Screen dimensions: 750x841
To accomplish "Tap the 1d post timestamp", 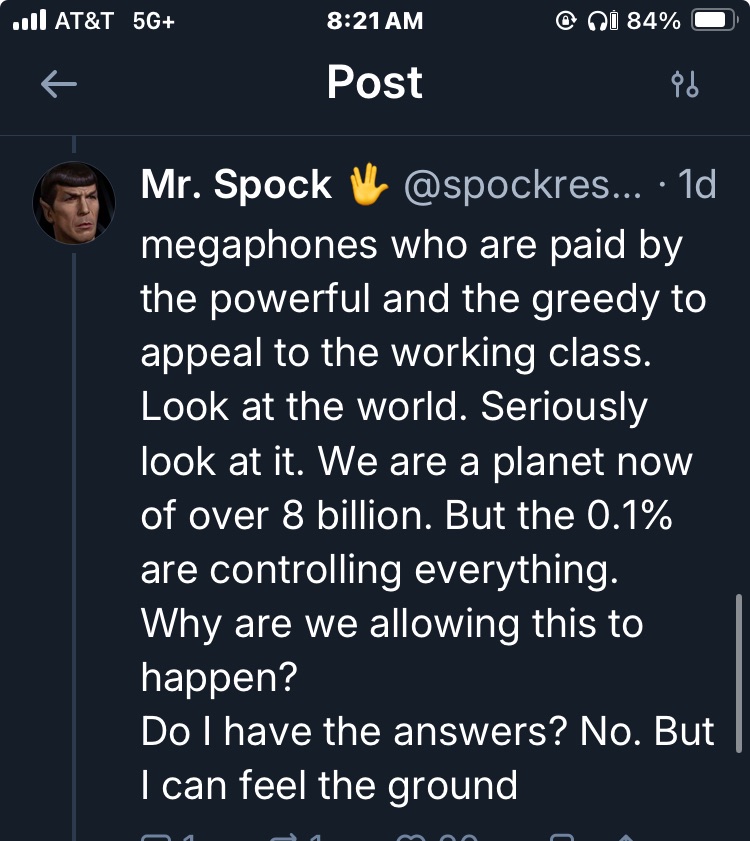I will (697, 185).
